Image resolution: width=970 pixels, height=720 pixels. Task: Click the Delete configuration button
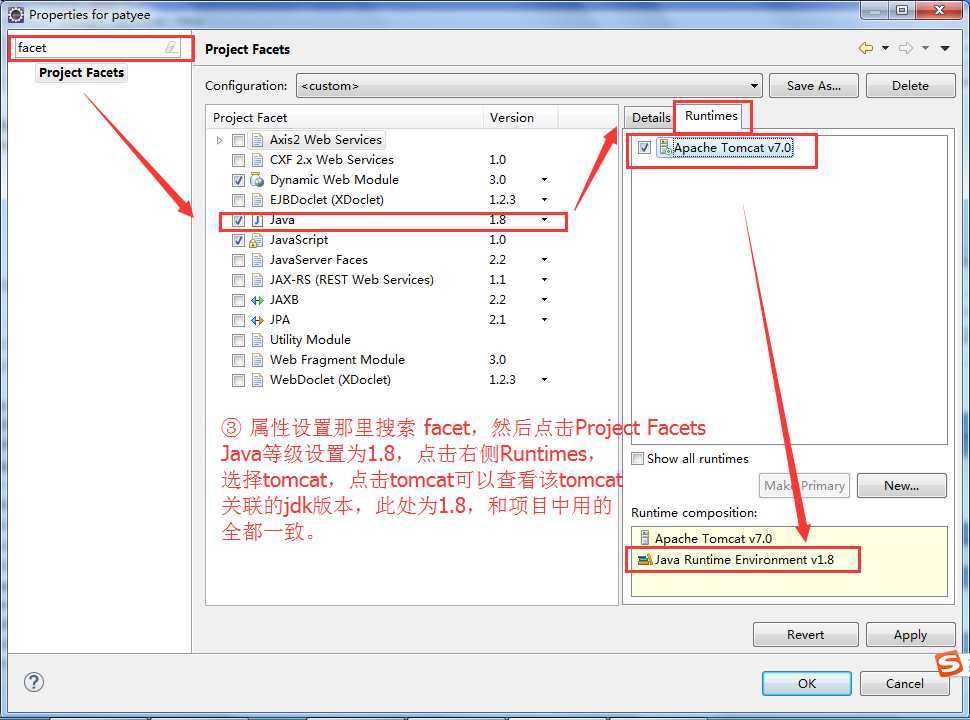pyautogui.click(x=910, y=85)
